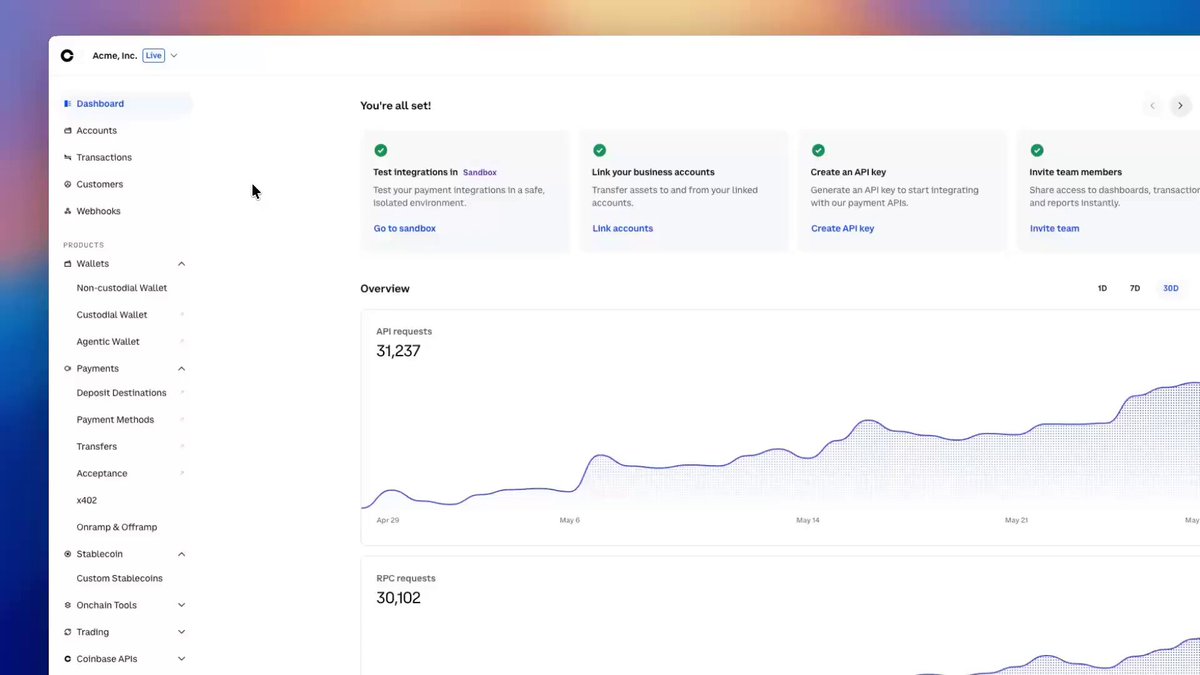Click the Wallets section icon
Viewport: 1200px width, 675px height.
pos(67,264)
